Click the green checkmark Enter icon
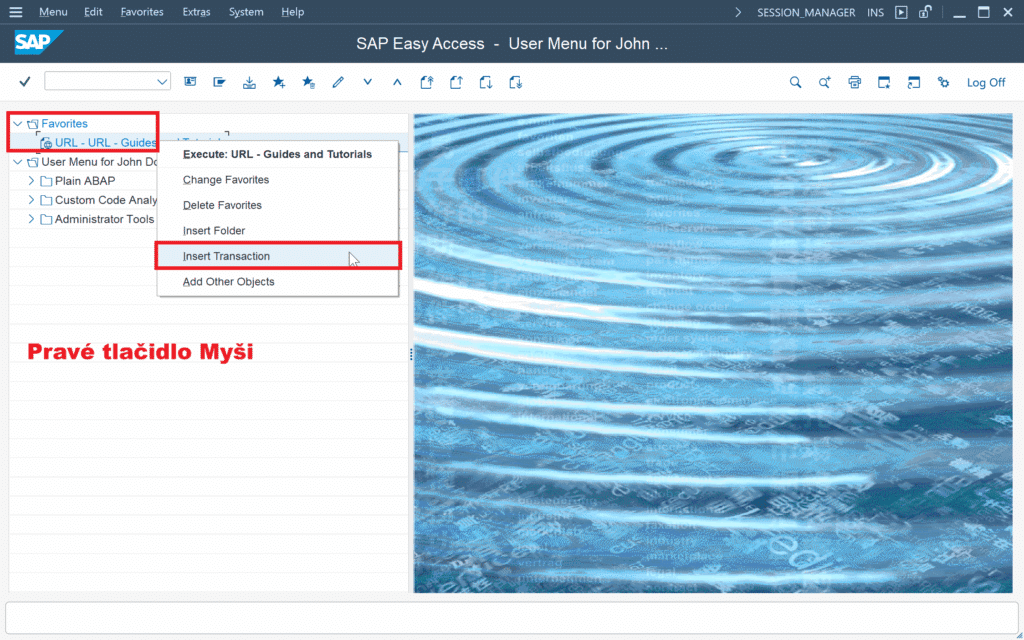 click(25, 82)
